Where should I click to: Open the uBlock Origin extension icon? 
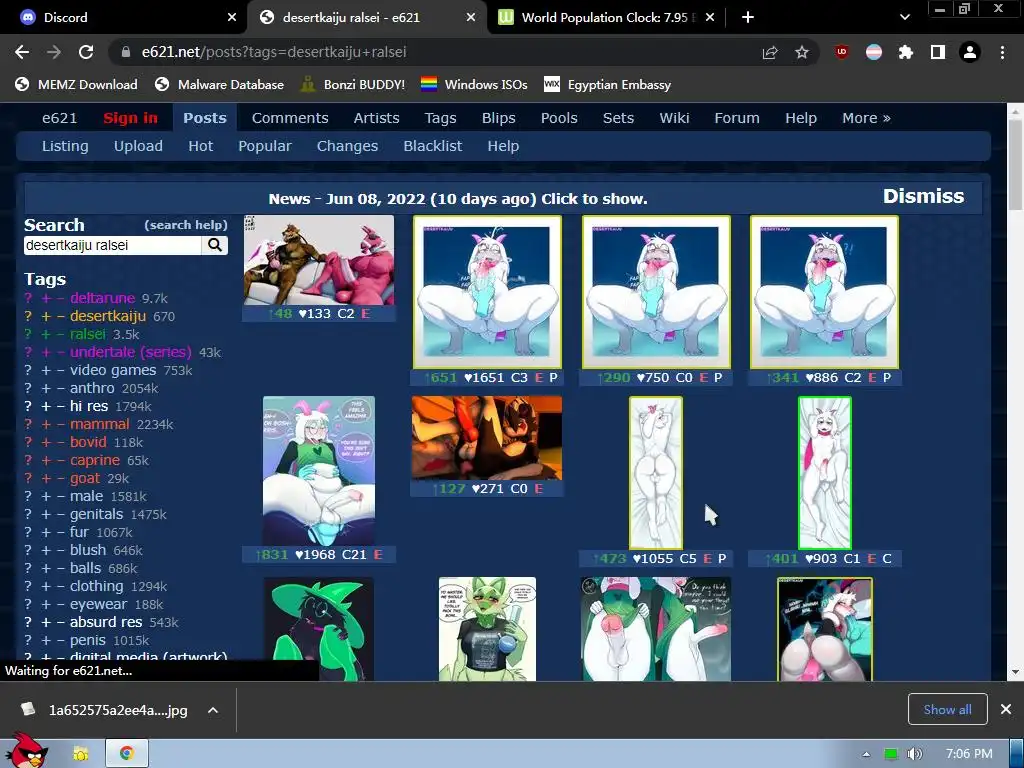pyautogui.click(x=842, y=52)
